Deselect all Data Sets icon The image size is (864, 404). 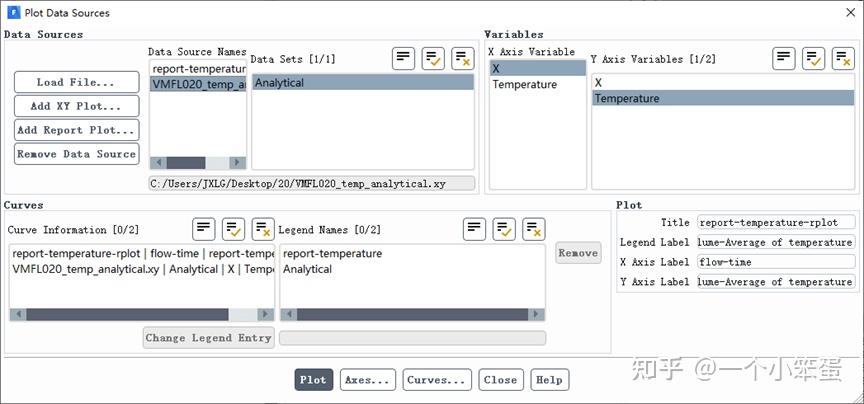pos(463,58)
